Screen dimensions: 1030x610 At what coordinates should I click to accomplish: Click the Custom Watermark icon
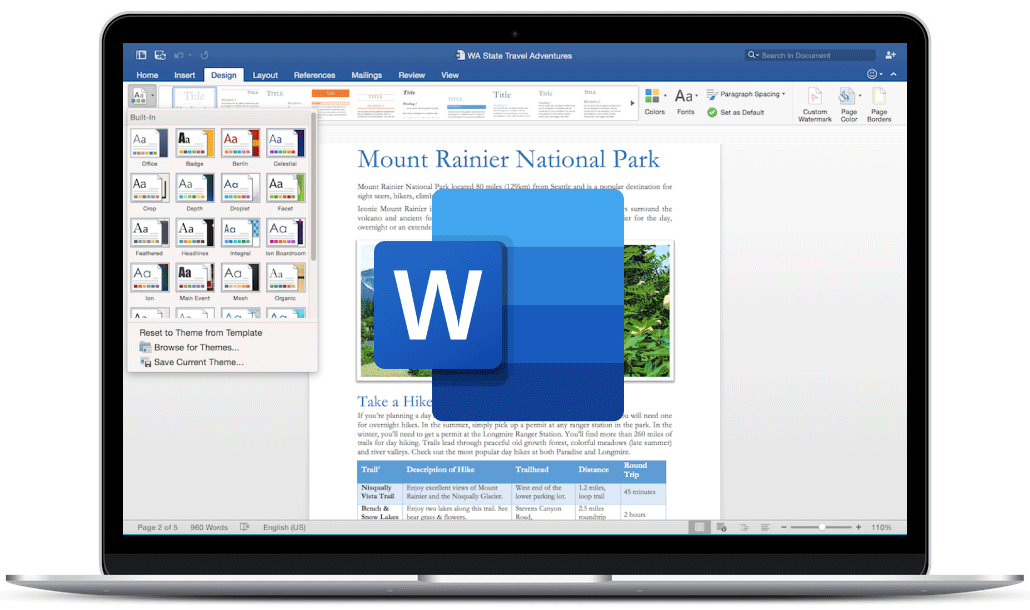(x=815, y=96)
